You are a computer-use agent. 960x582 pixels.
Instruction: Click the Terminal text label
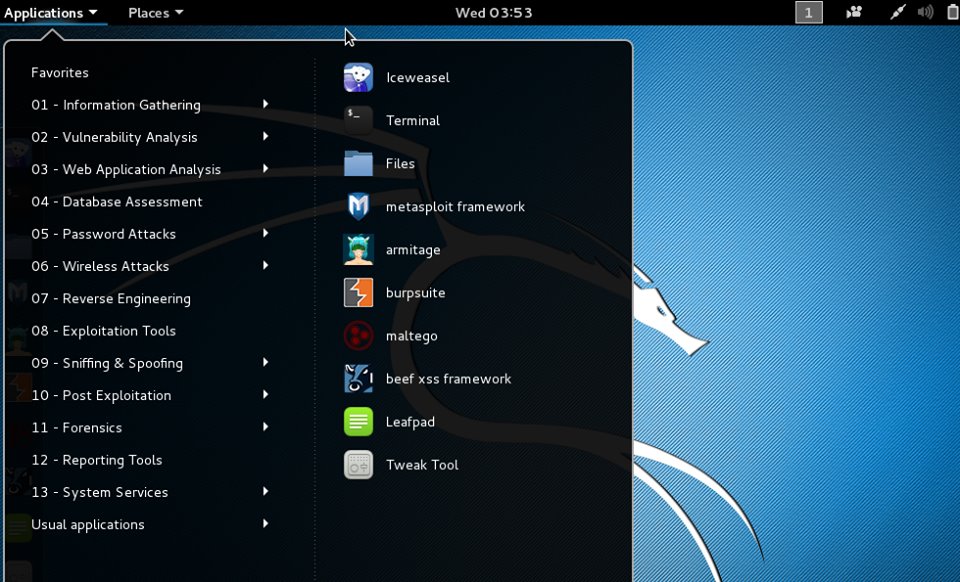click(413, 121)
